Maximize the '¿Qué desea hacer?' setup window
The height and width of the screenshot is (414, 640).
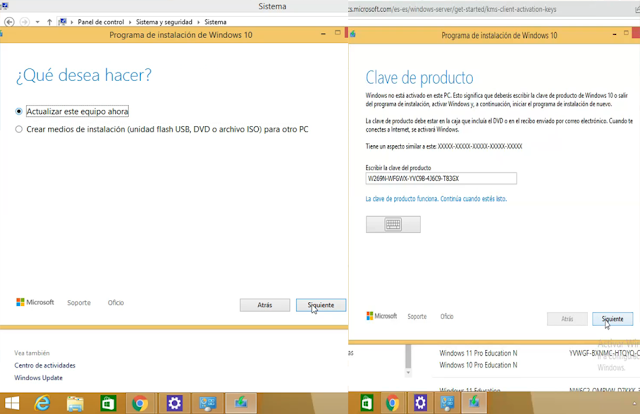pos(338,33)
